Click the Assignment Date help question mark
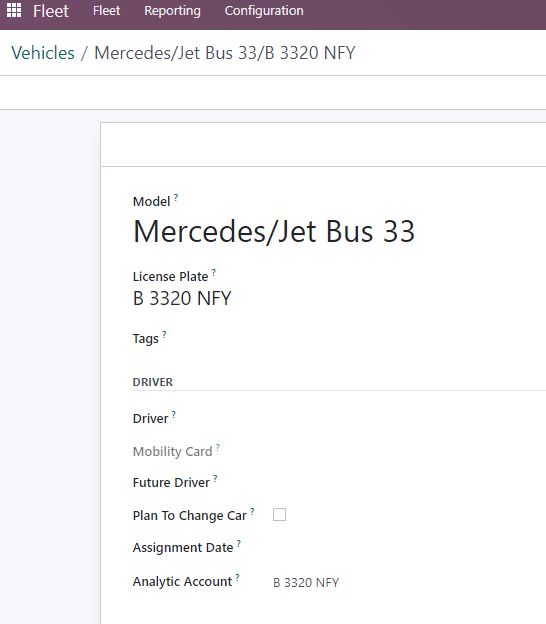 point(238,543)
